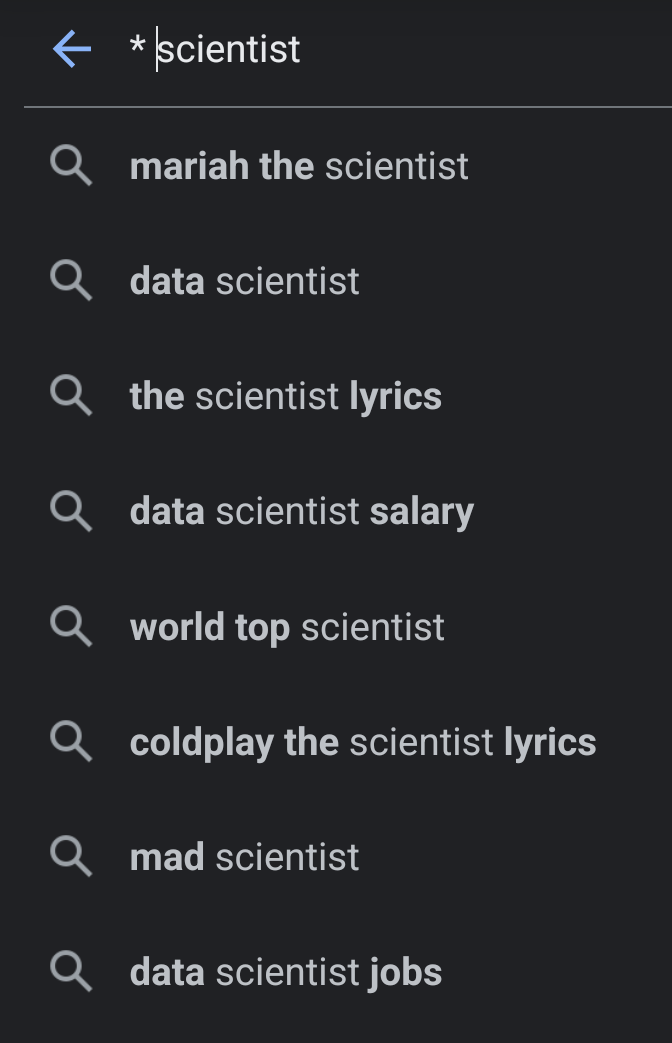Search for 'world top scientist' suggestion
Image resolution: width=672 pixels, height=1043 pixels.
[x=287, y=627]
